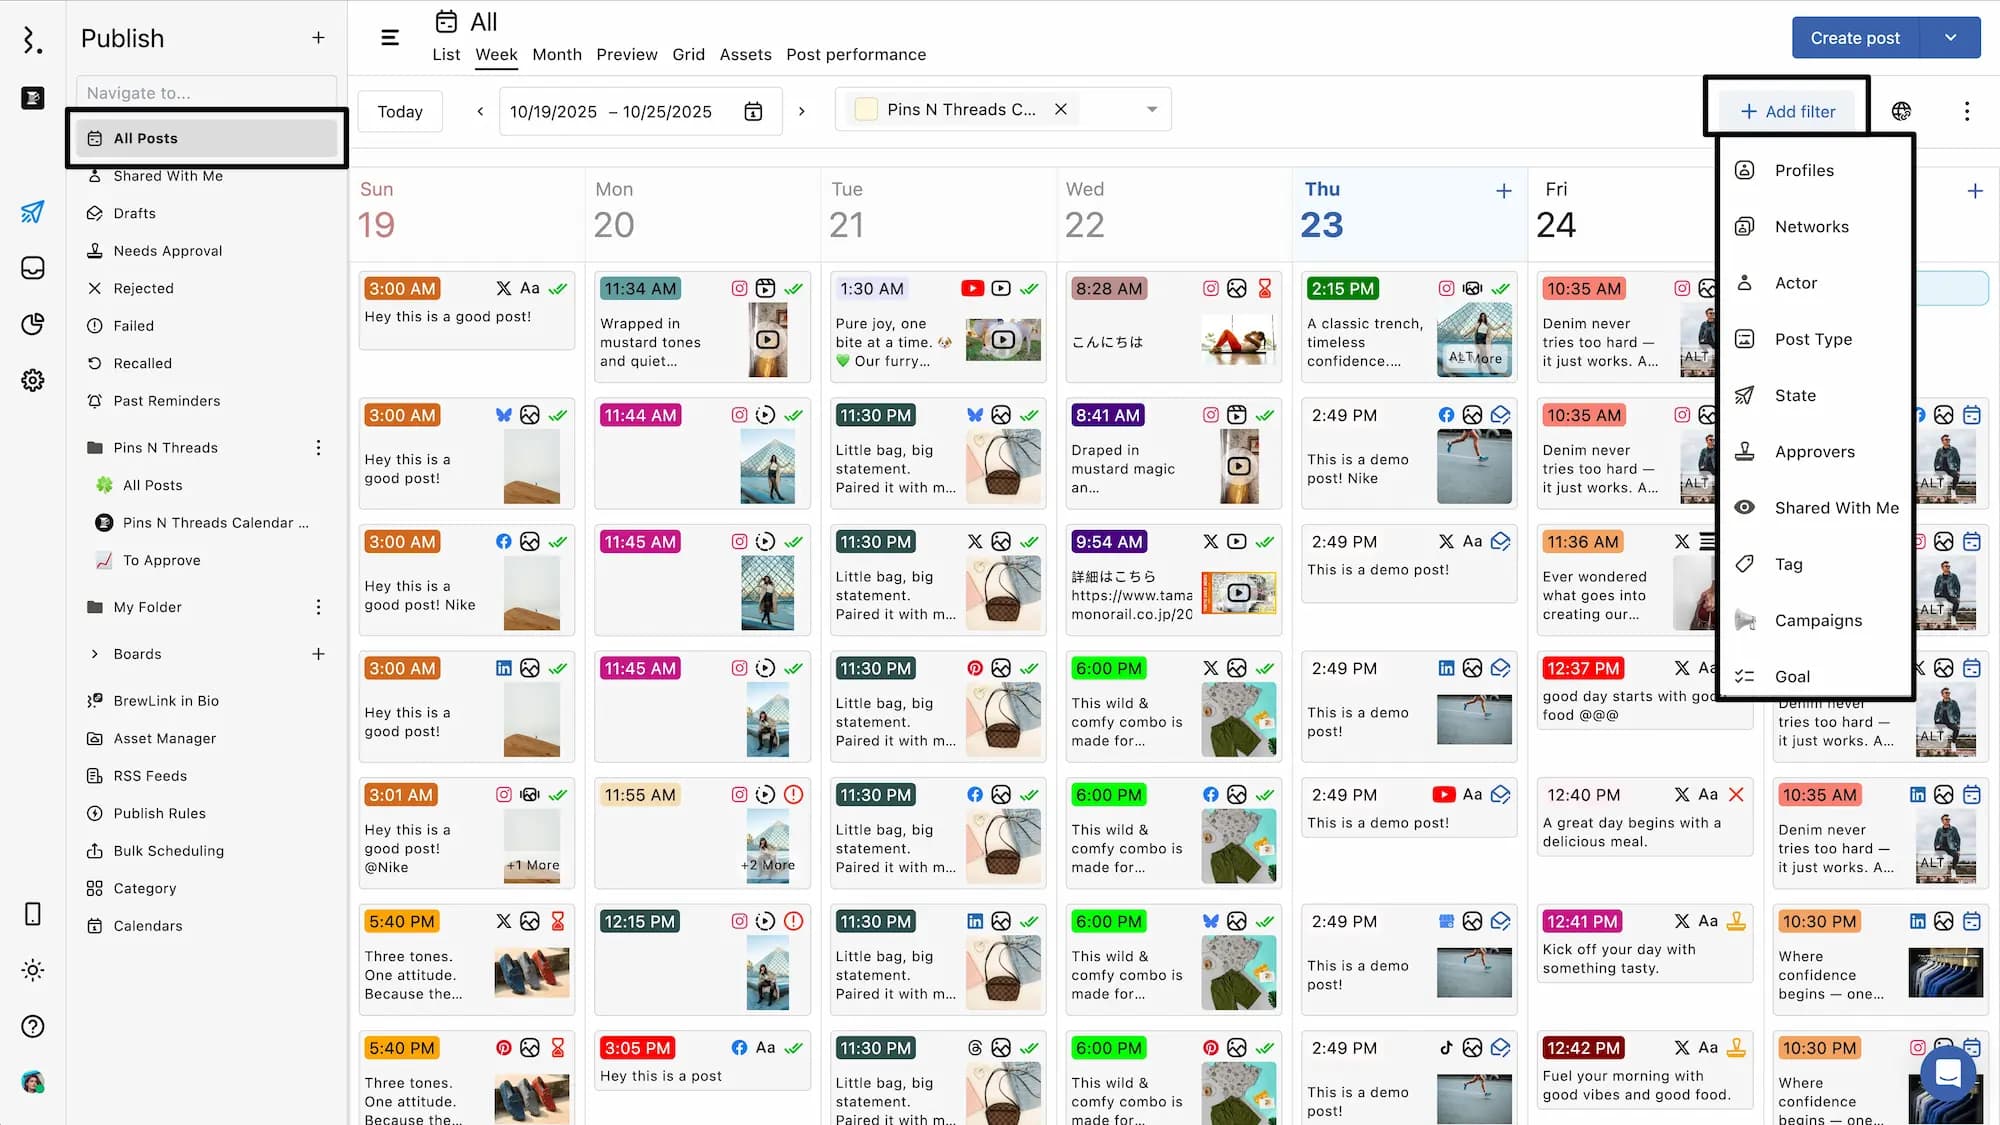This screenshot has width=2000, height=1125.
Task: Open the vertical three-dot options menu
Action: pos(1966,111)
